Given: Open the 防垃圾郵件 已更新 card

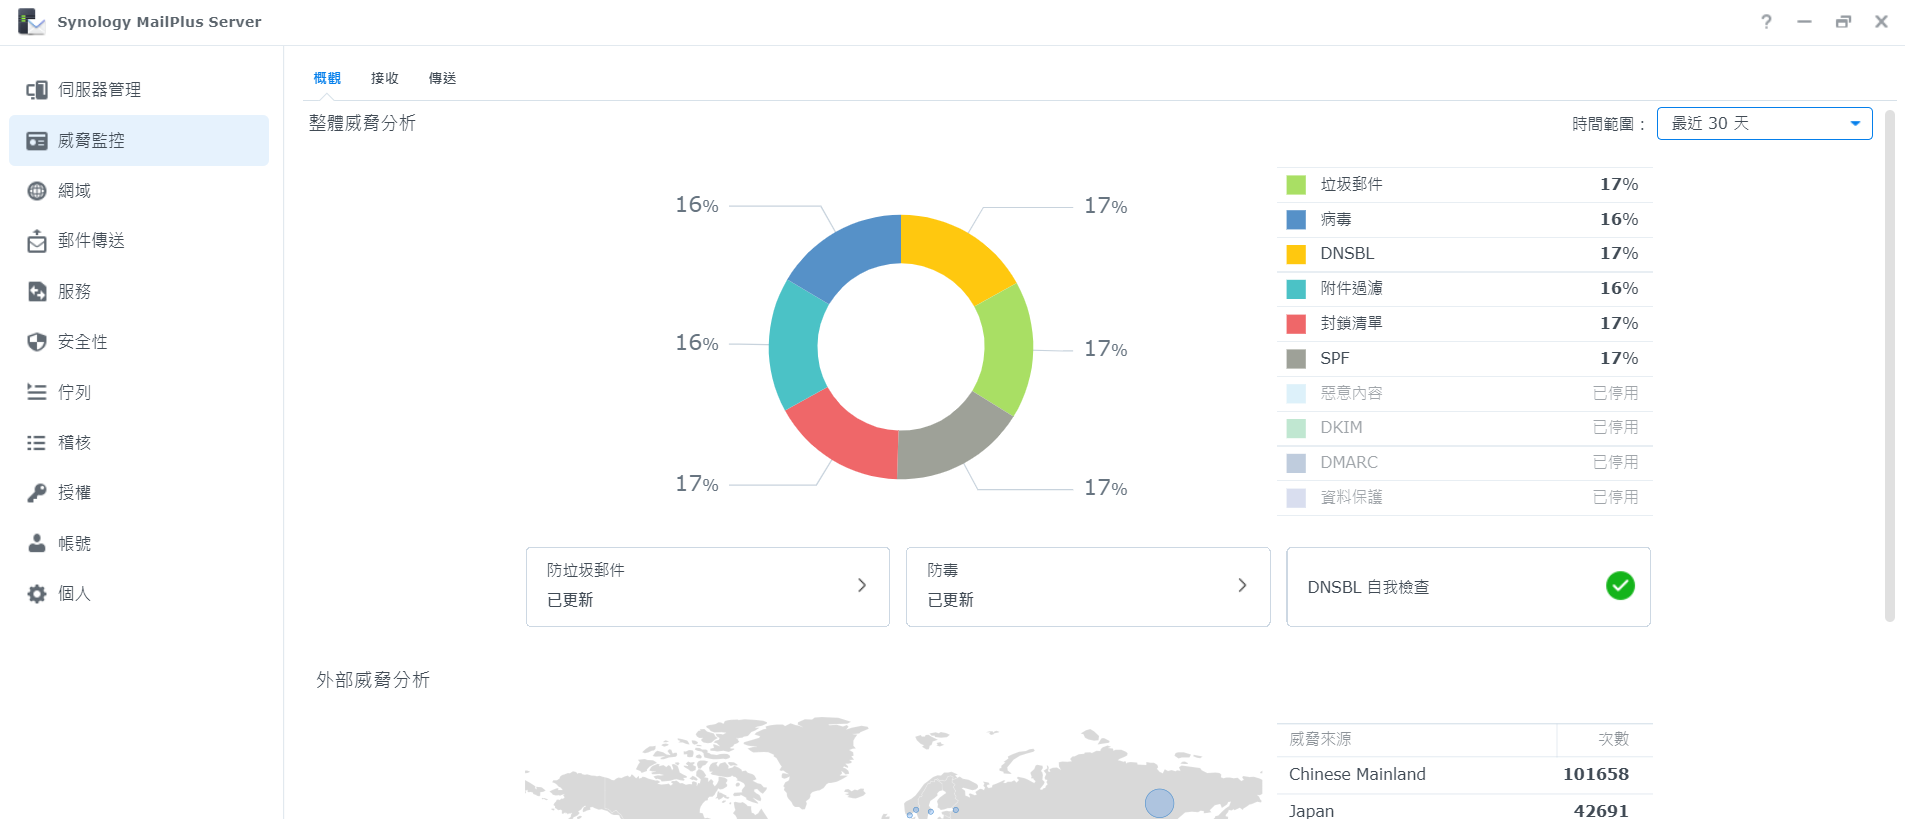Looking at the screenshot, I should [708, 587].
